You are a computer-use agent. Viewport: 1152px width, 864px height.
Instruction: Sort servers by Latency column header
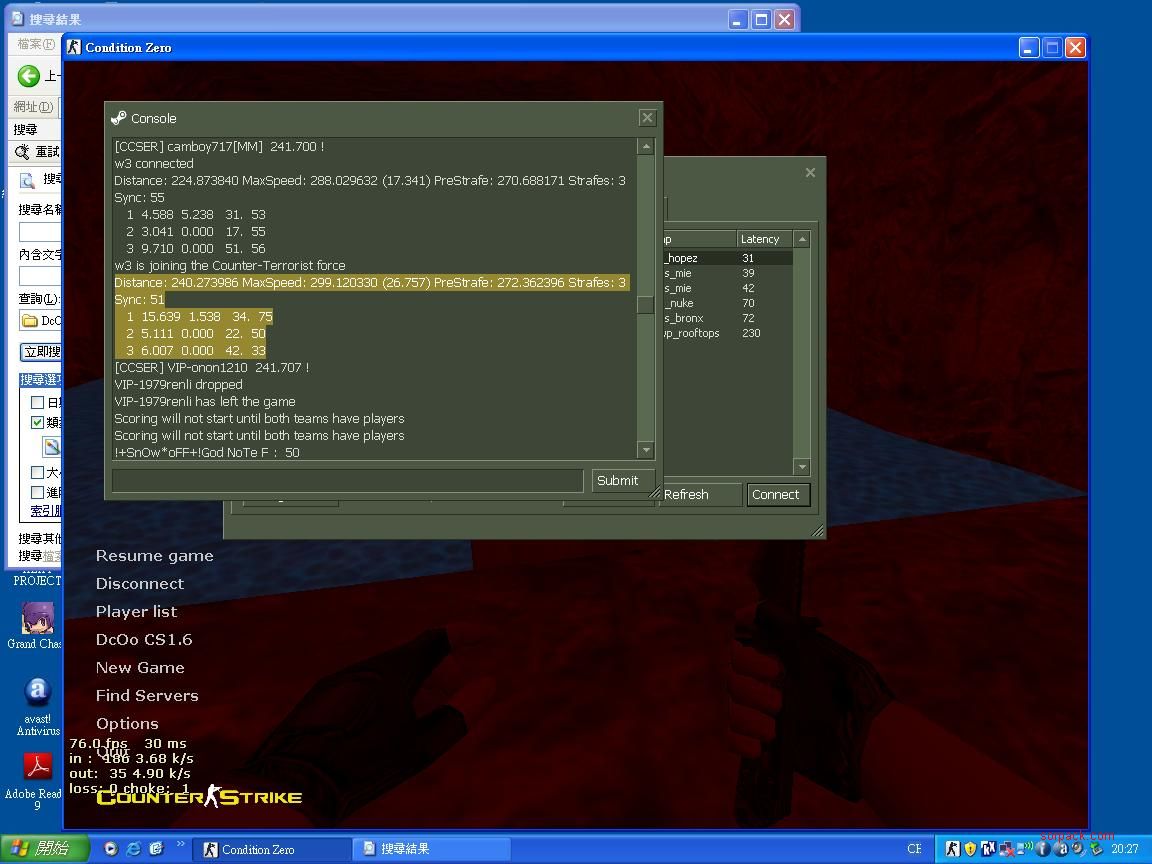pos(764,239)
